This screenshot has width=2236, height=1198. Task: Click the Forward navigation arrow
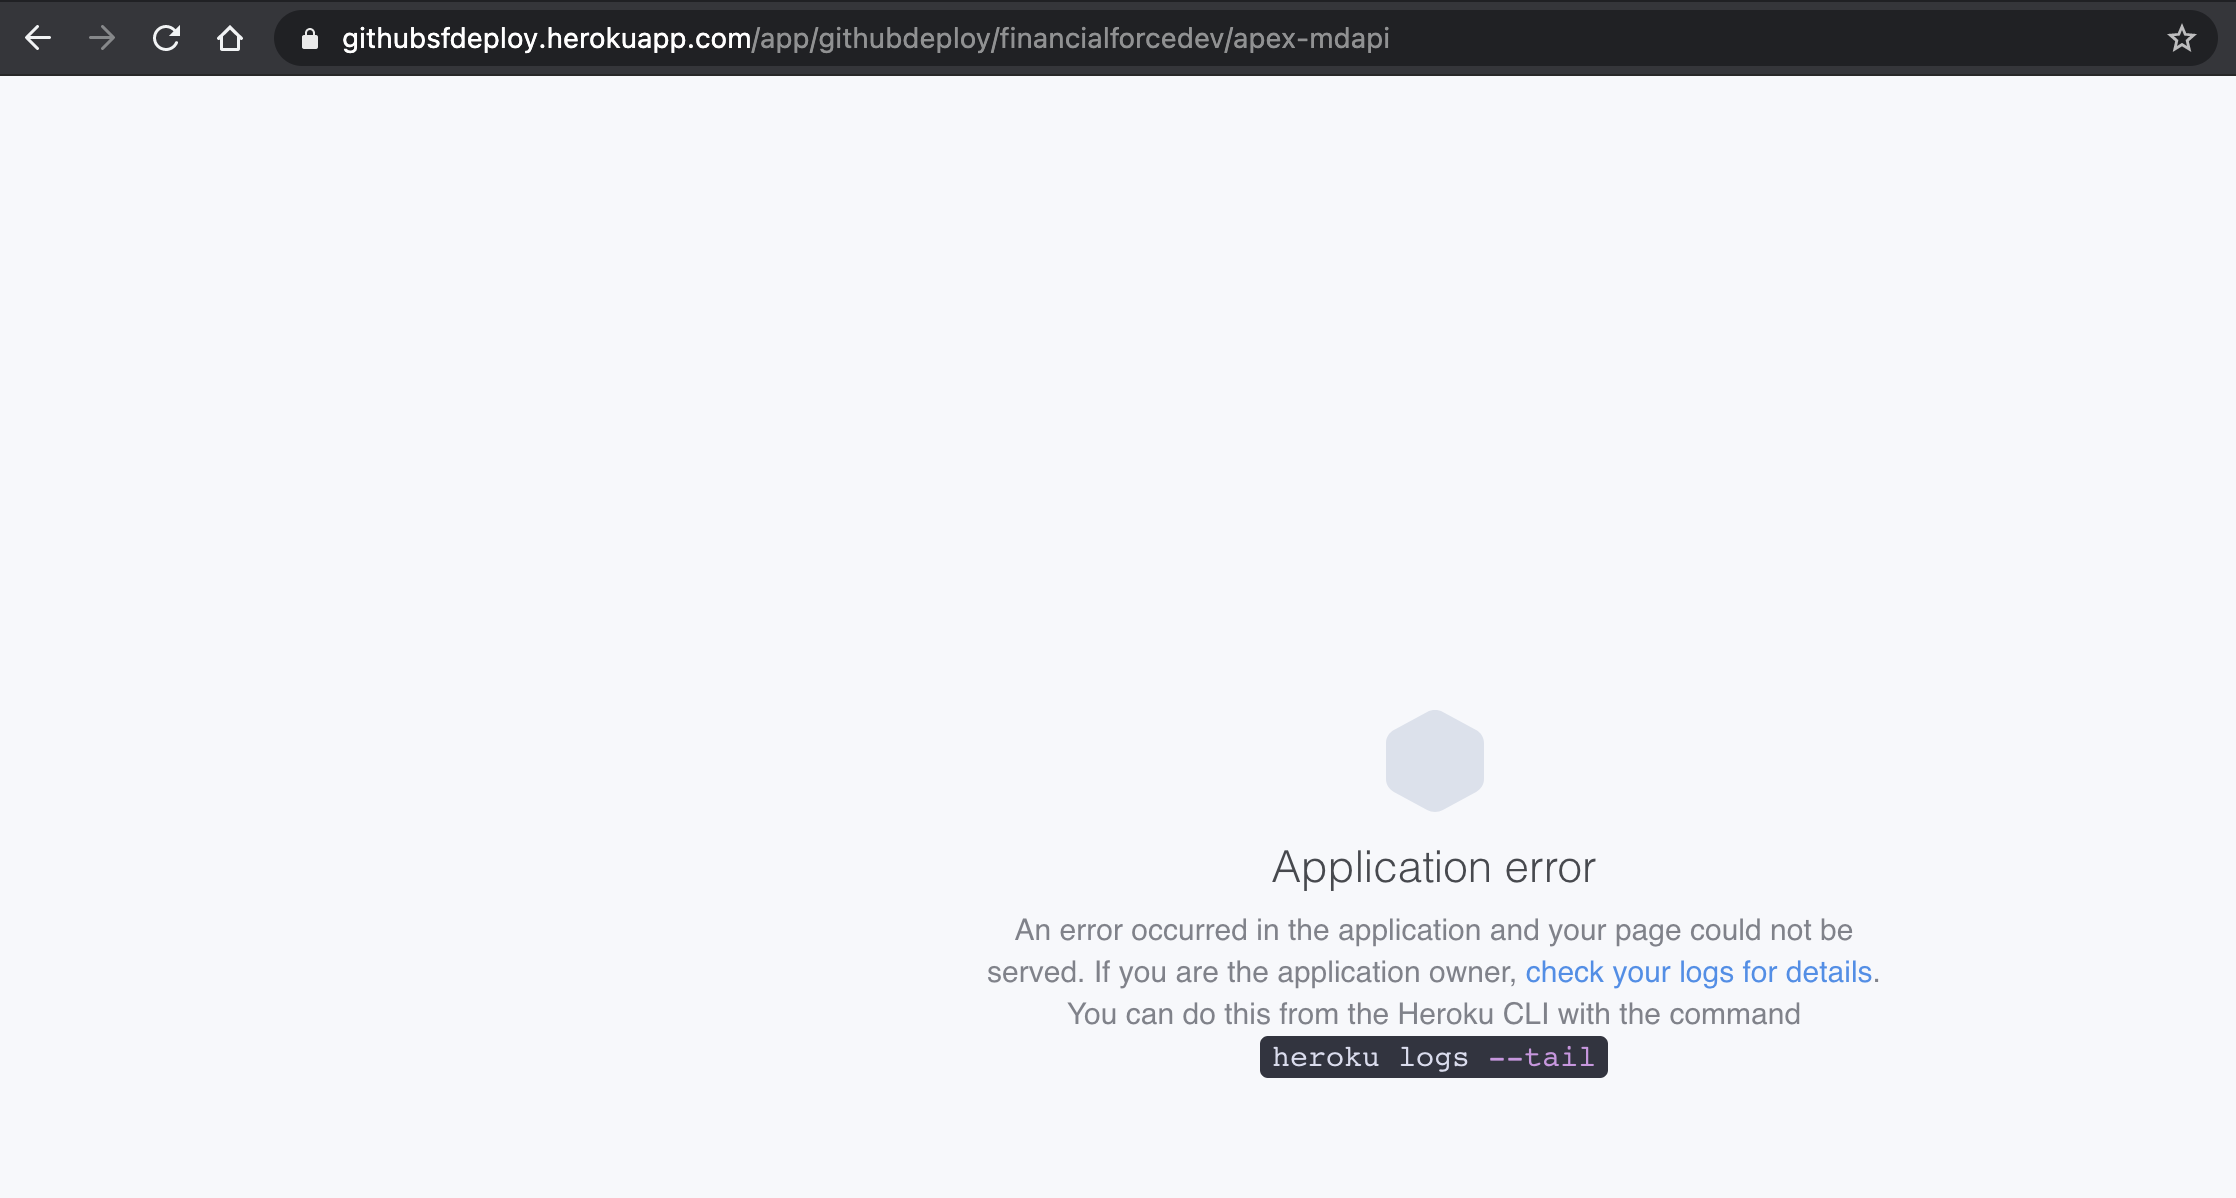[102, 38]
